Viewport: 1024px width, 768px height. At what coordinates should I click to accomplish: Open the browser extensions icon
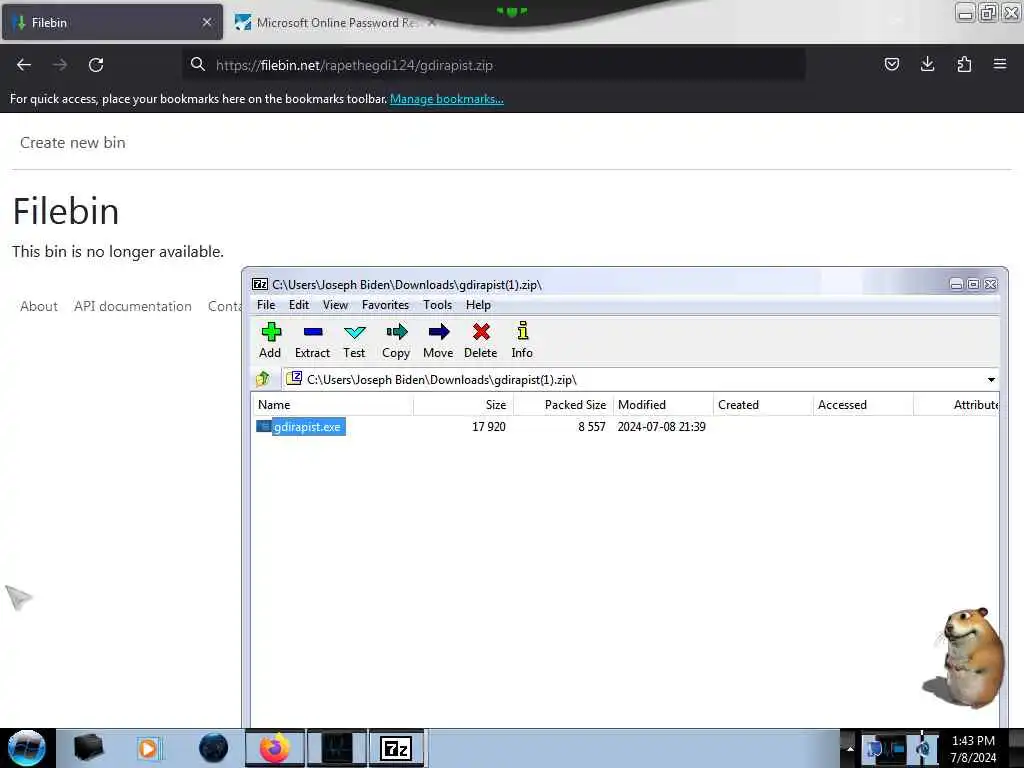(964, 64)
